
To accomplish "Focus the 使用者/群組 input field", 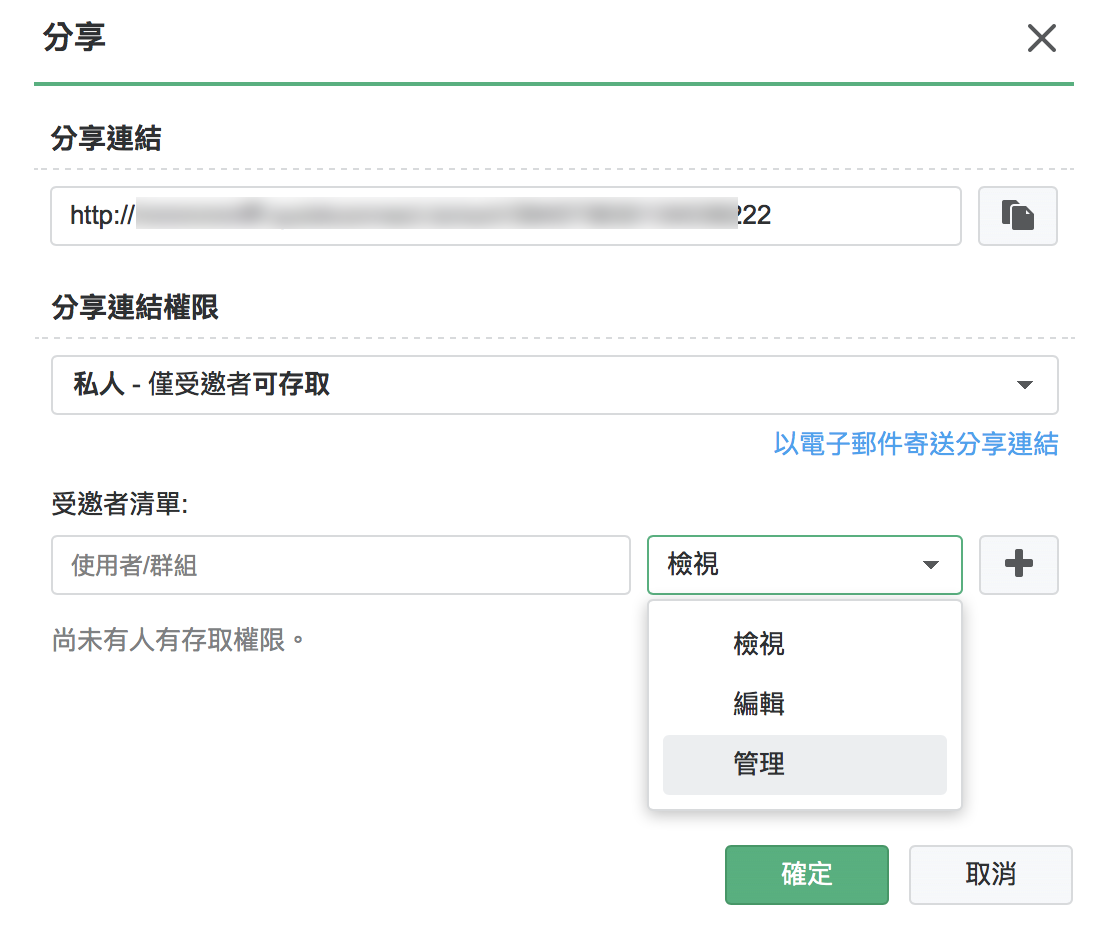I will [x=340, y=565].
